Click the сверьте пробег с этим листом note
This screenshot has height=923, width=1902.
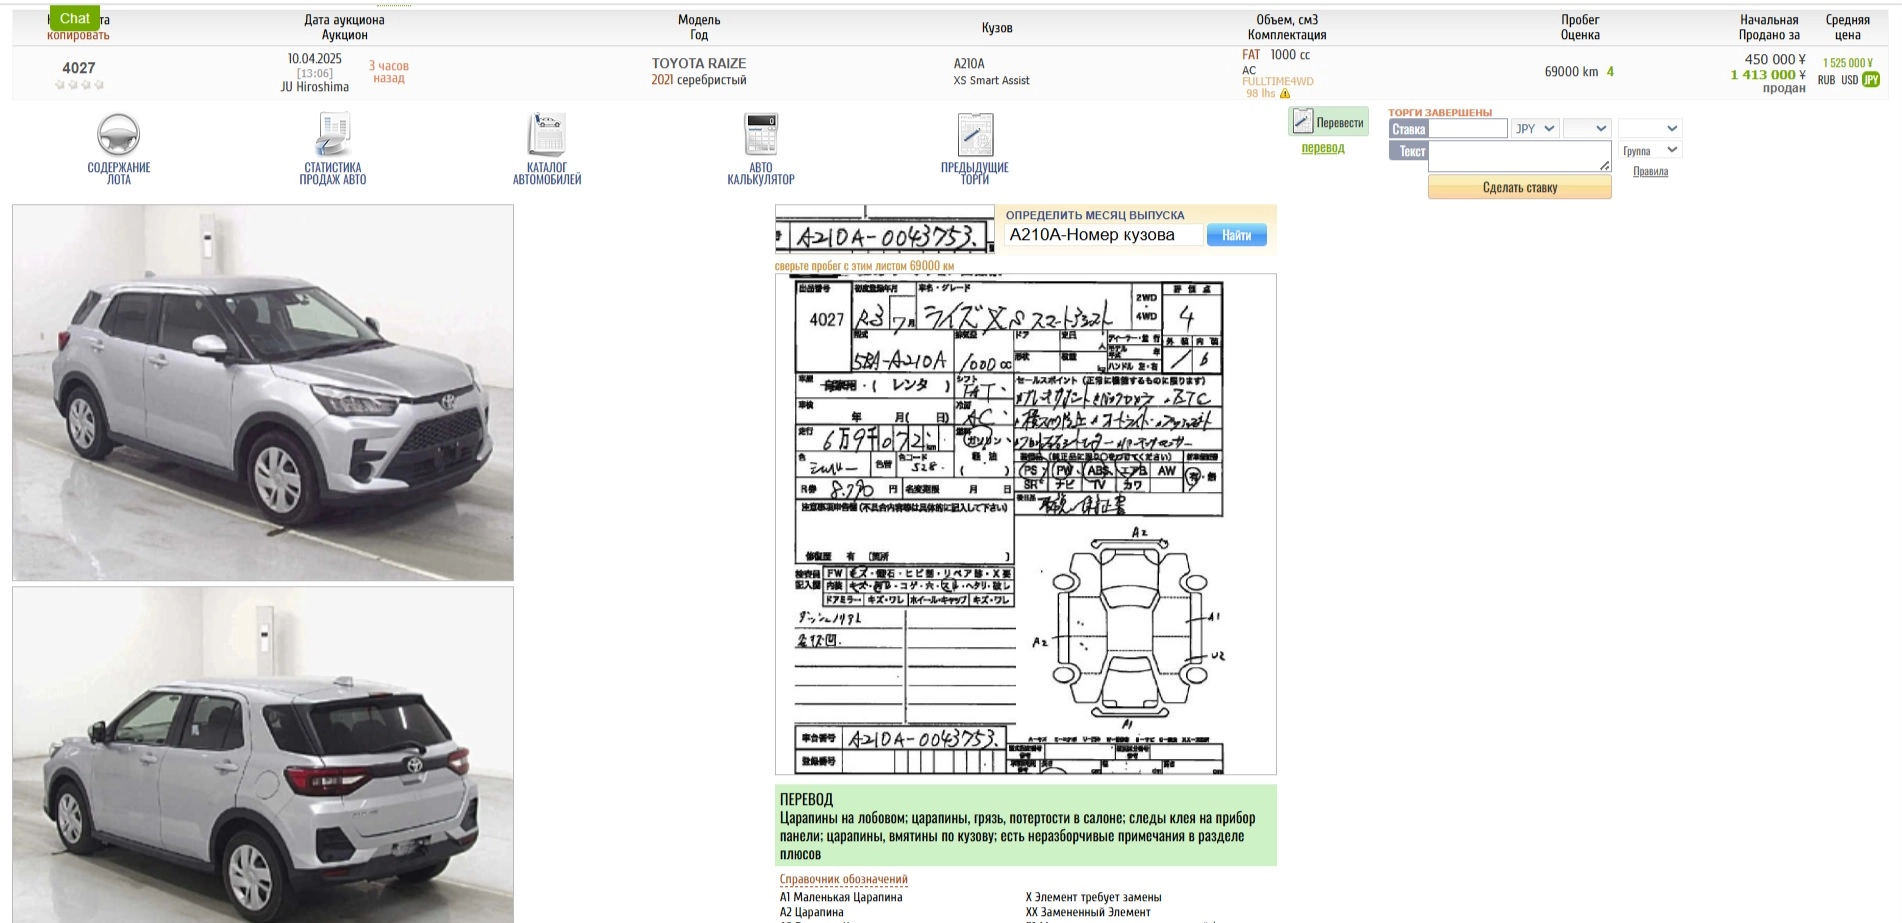click(x=864, y=266)
